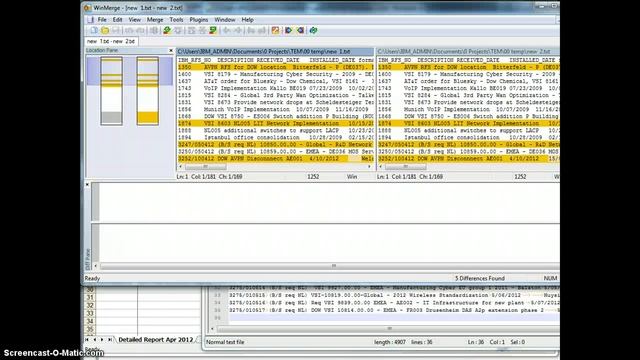Open the Edit menu

(118, 20)
